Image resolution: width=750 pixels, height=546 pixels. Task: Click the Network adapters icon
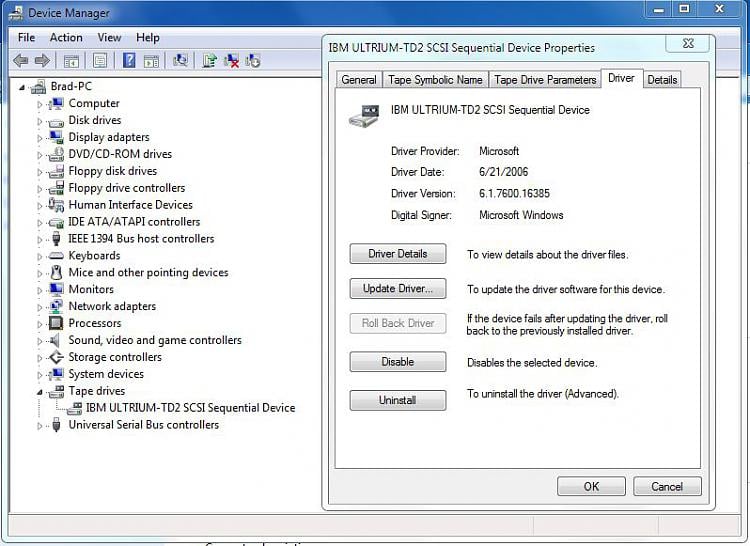[56, 306]
